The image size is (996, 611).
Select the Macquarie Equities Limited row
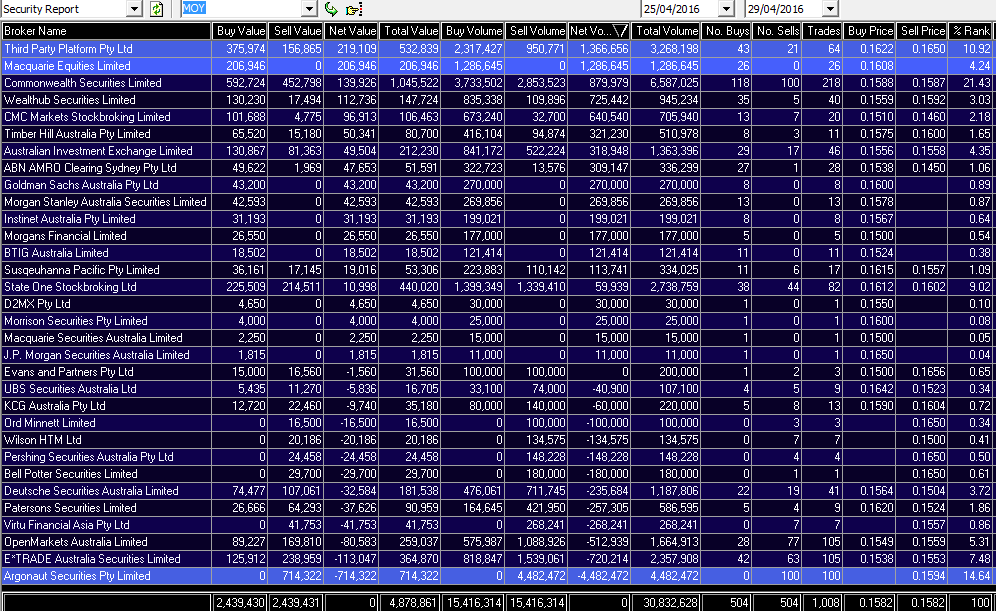497,66
